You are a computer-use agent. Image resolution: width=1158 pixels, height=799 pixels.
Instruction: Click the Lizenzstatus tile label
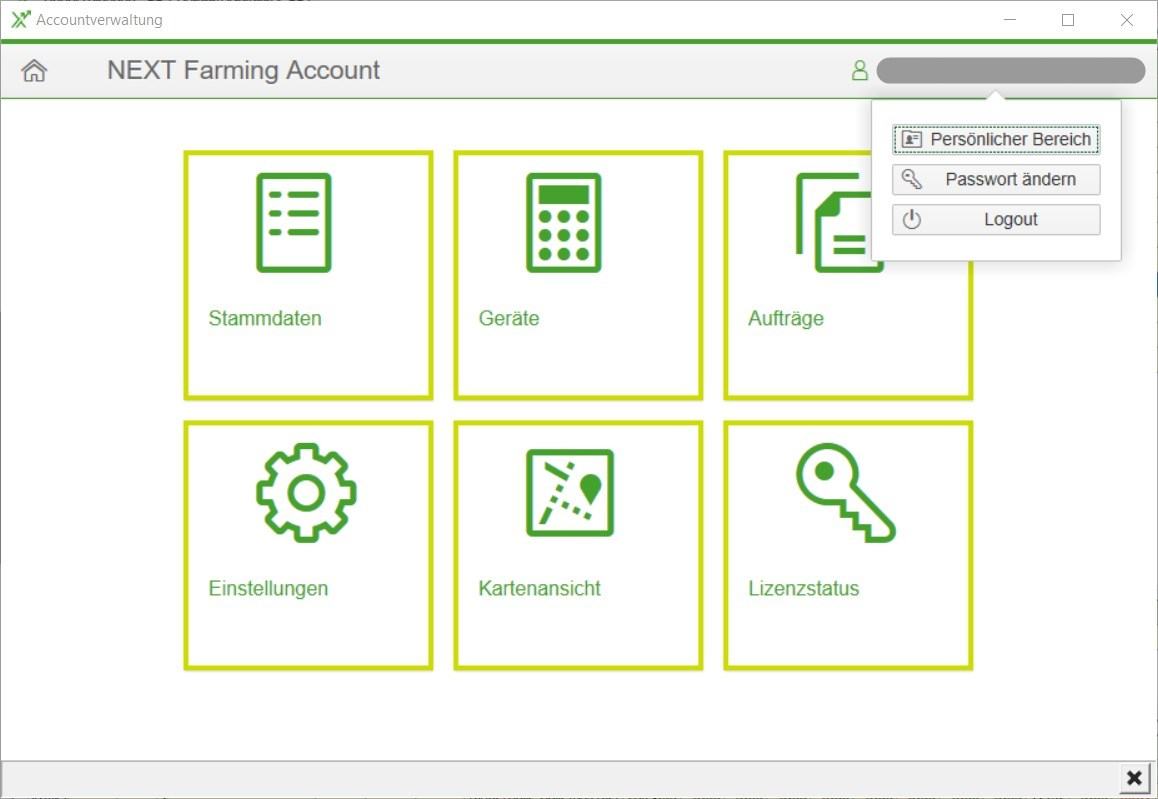803,589
